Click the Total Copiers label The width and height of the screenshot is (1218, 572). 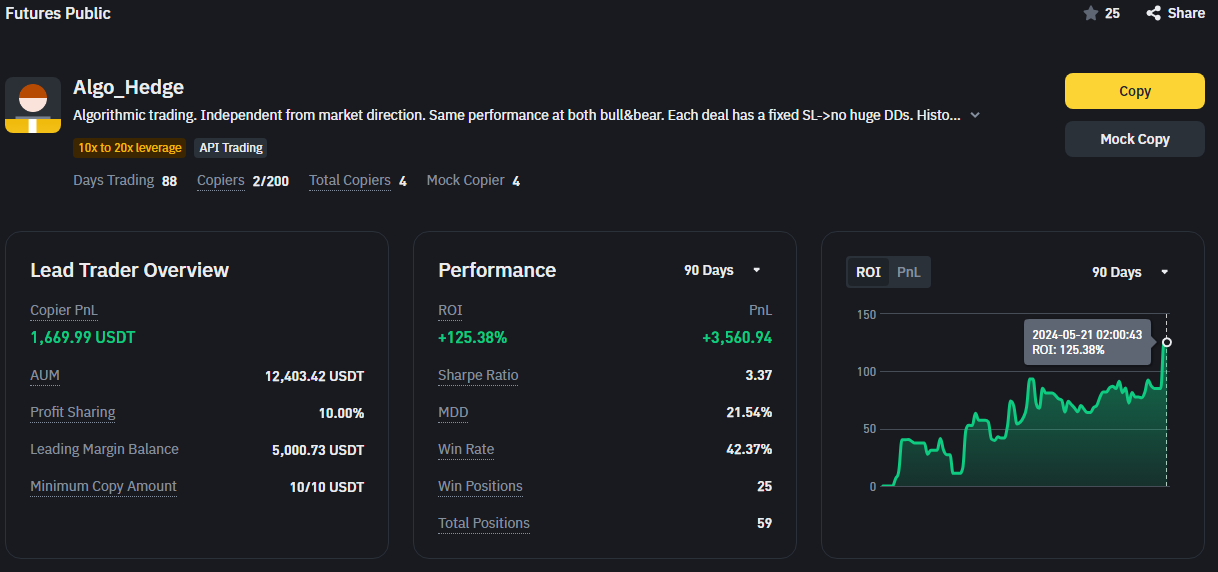350,181
